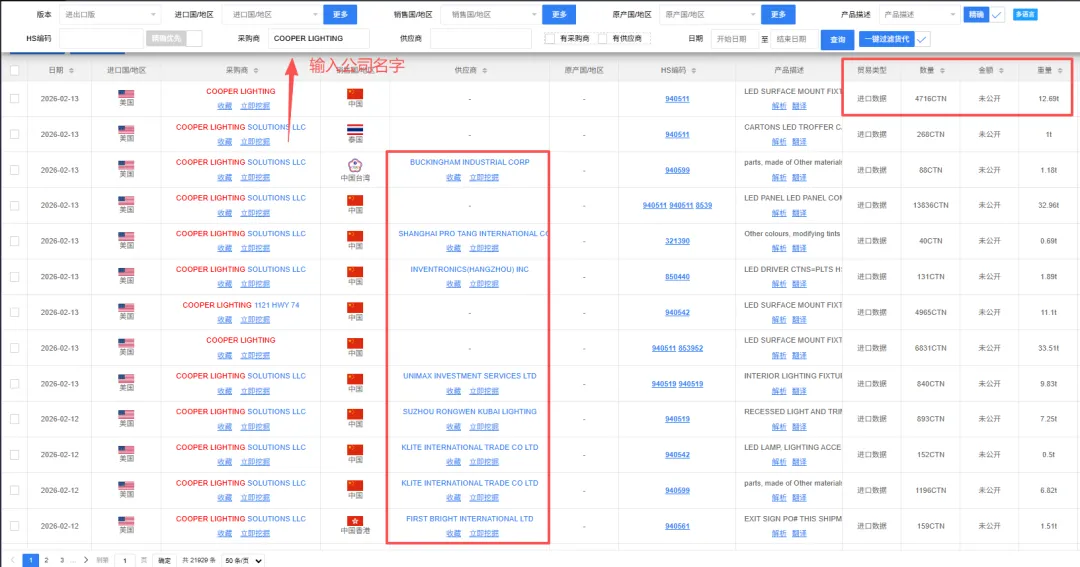Viewport: 1080px width, 567px height.
Task: Open the 销售国/地区 dropdown
Action: point(491,14)
